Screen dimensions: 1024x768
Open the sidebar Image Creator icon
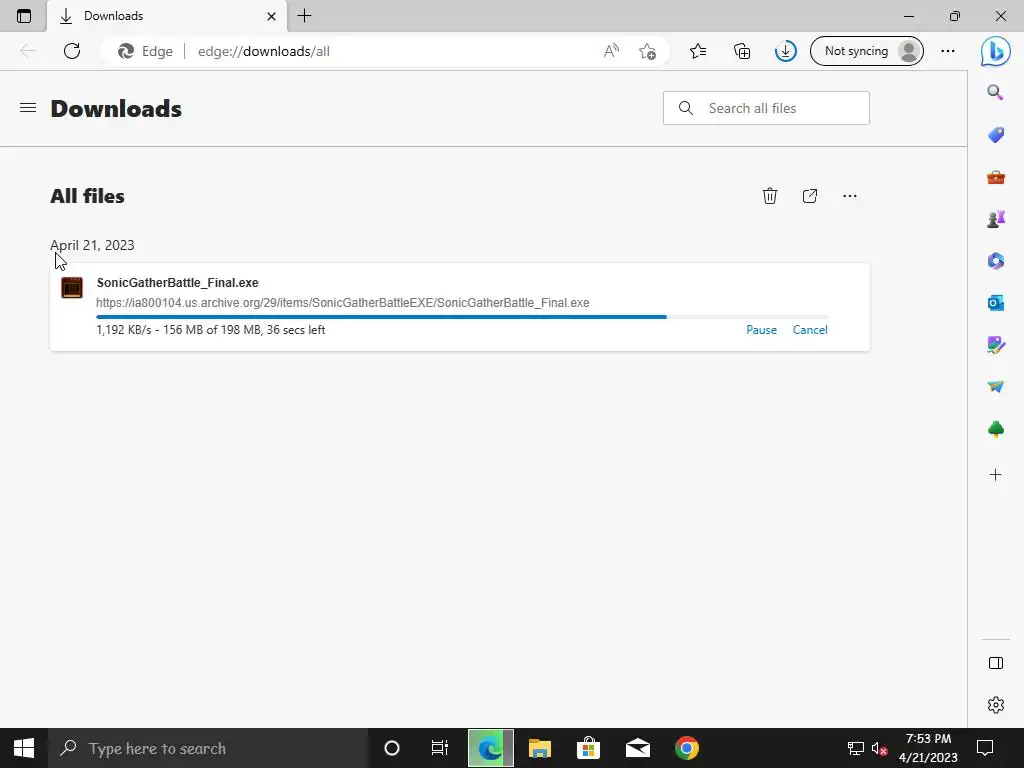[995, 345]
